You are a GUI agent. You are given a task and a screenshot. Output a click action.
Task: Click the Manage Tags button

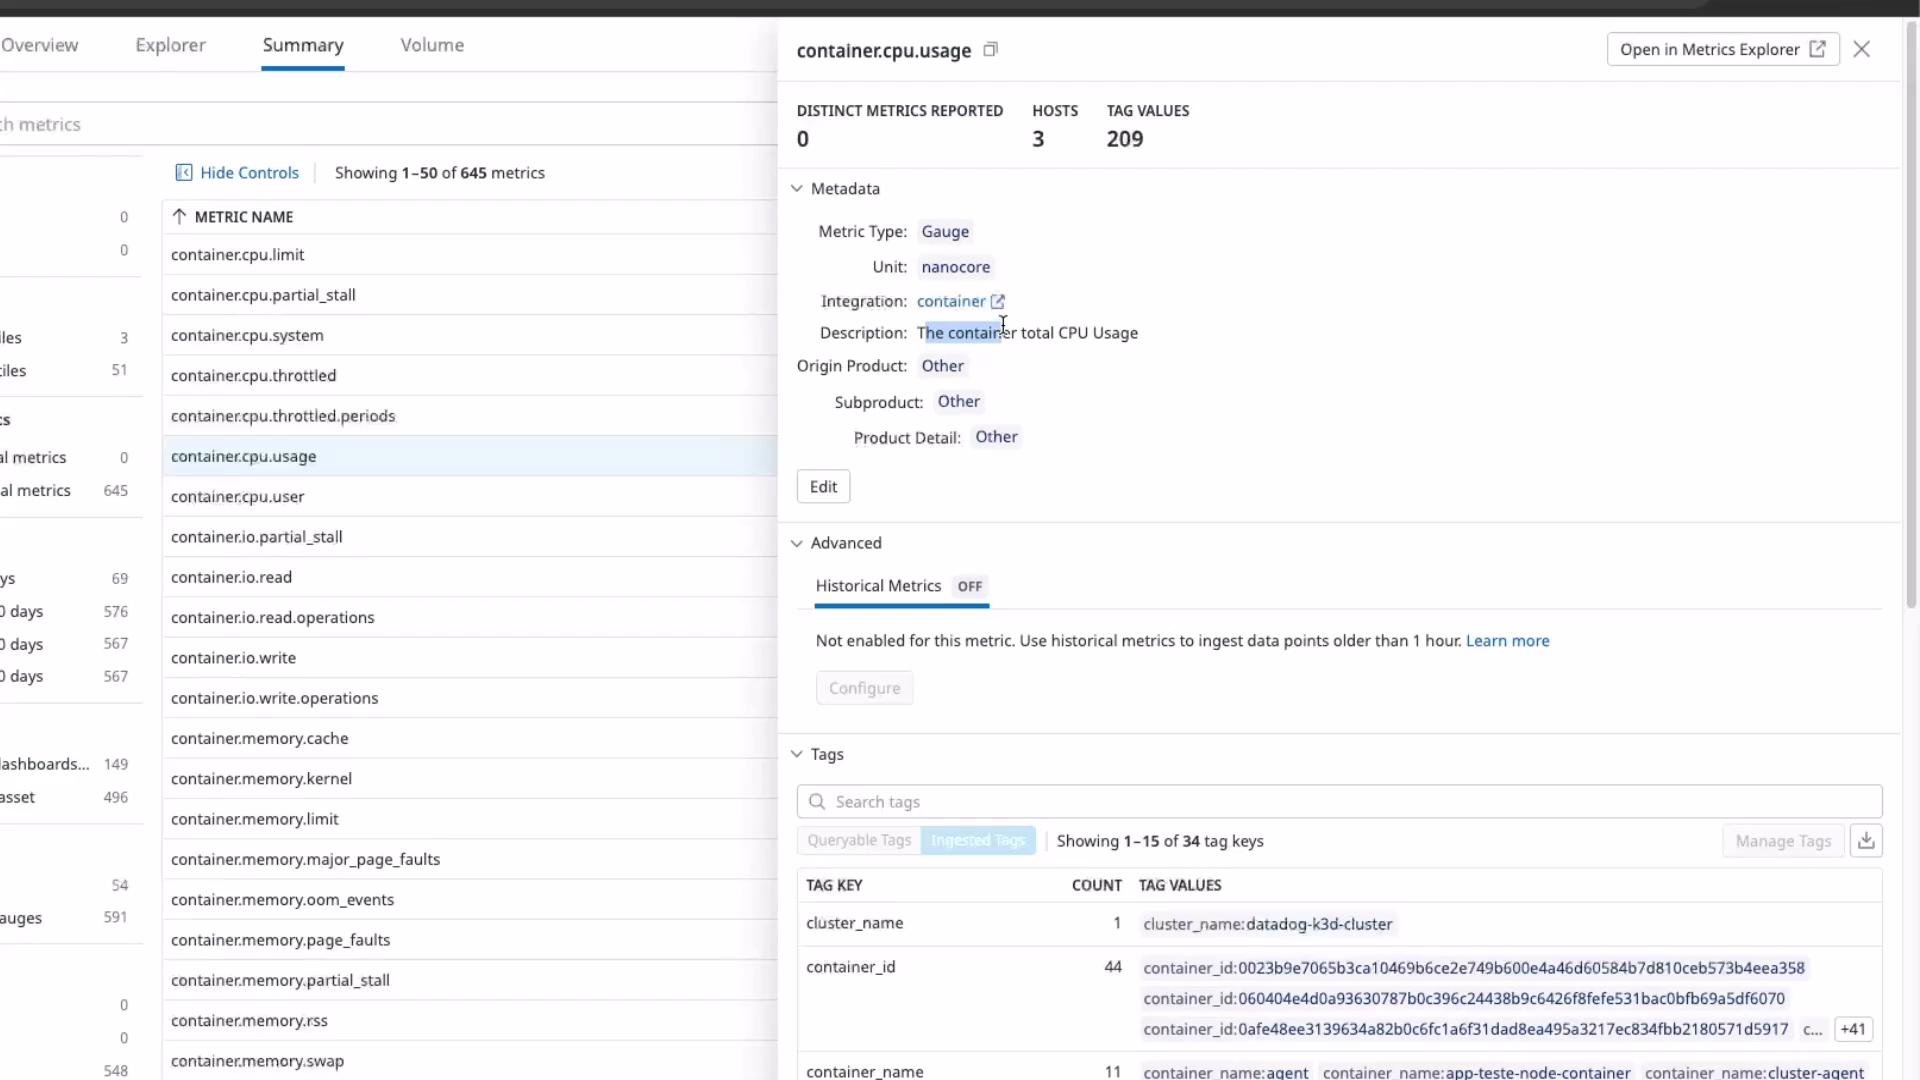pos(1783,841)
